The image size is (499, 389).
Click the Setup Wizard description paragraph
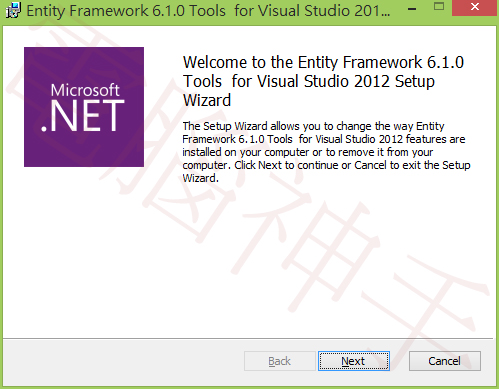click(x=326, y=152)
